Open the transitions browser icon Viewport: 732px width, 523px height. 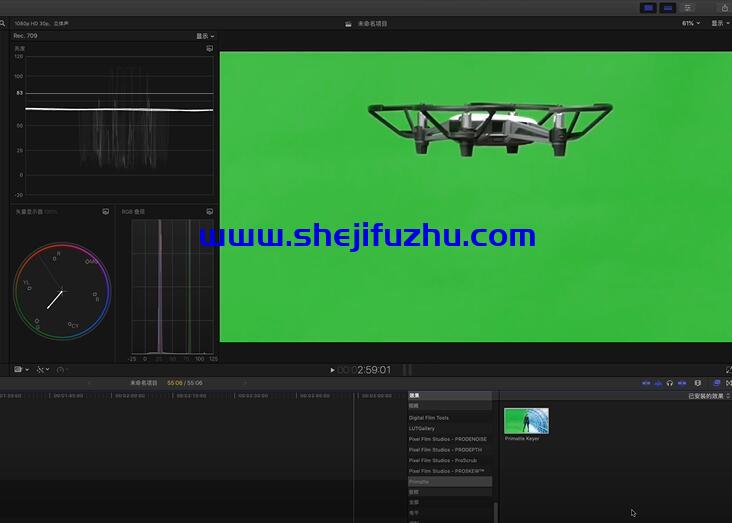(729, 383)
